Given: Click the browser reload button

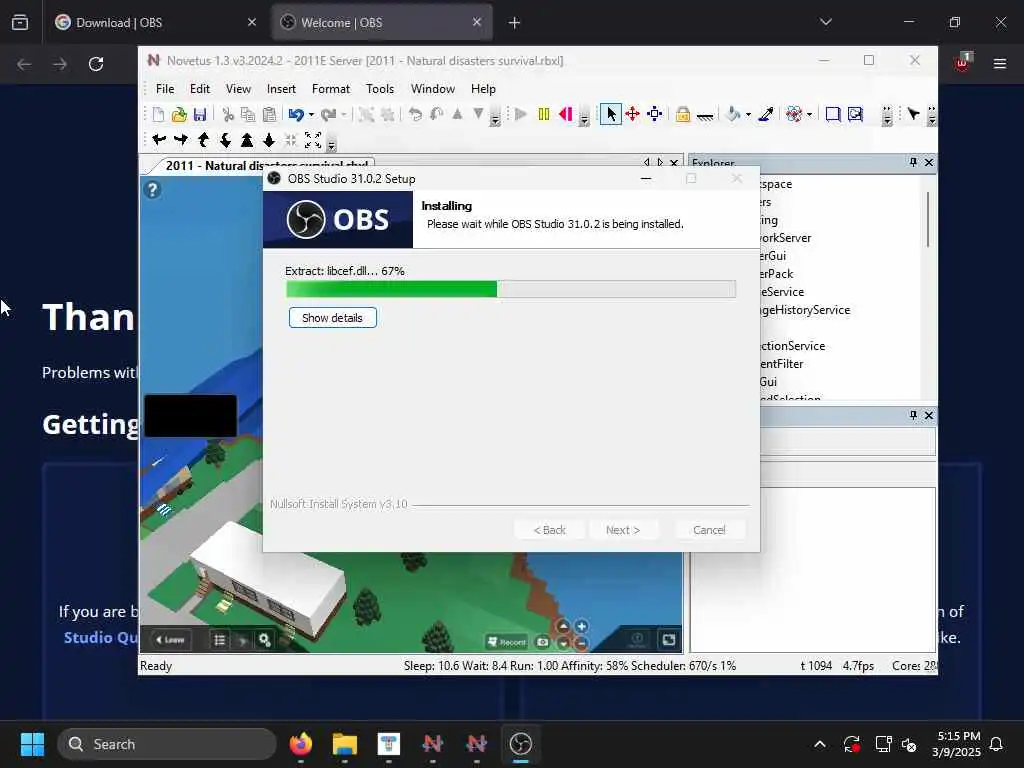Looking at the screenshot, I should [x=96, y=64].
